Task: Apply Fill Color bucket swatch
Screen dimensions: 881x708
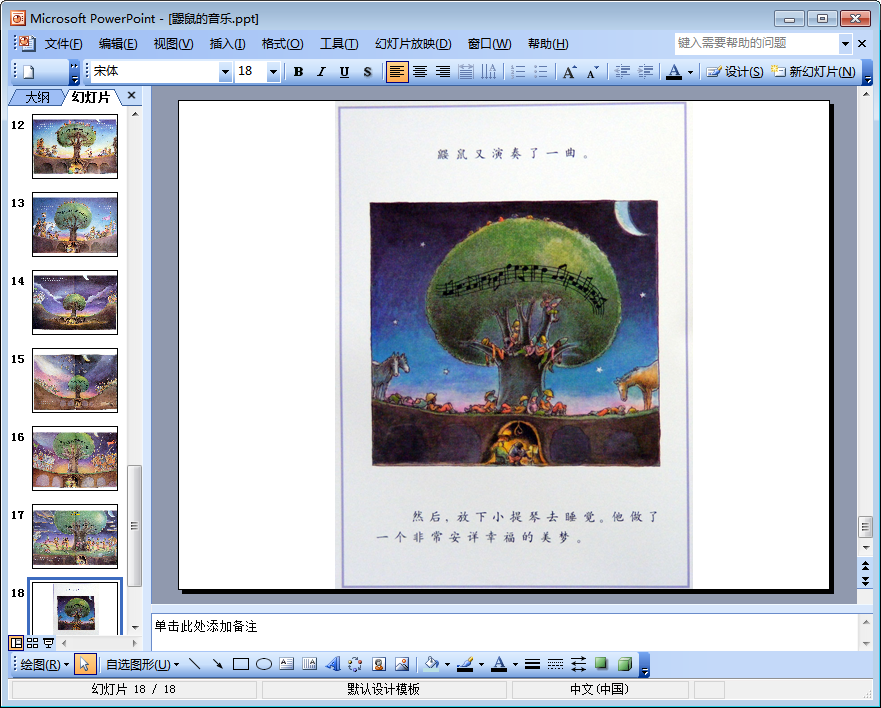Action: coord(431,665)
